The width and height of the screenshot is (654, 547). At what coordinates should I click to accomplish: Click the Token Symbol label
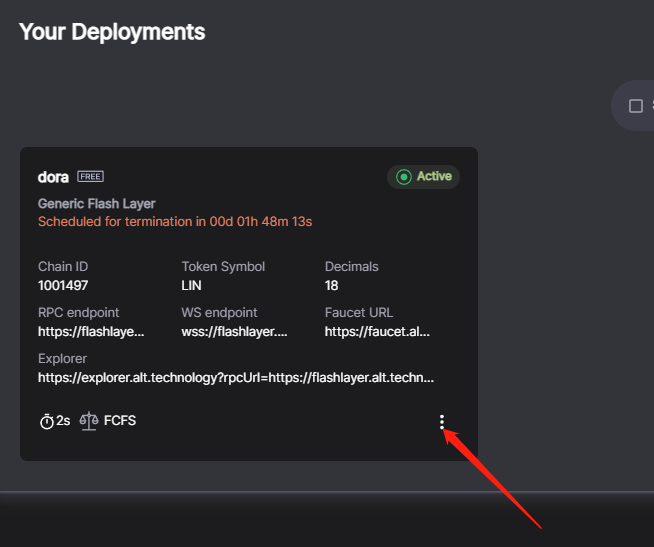click(223, 267)
